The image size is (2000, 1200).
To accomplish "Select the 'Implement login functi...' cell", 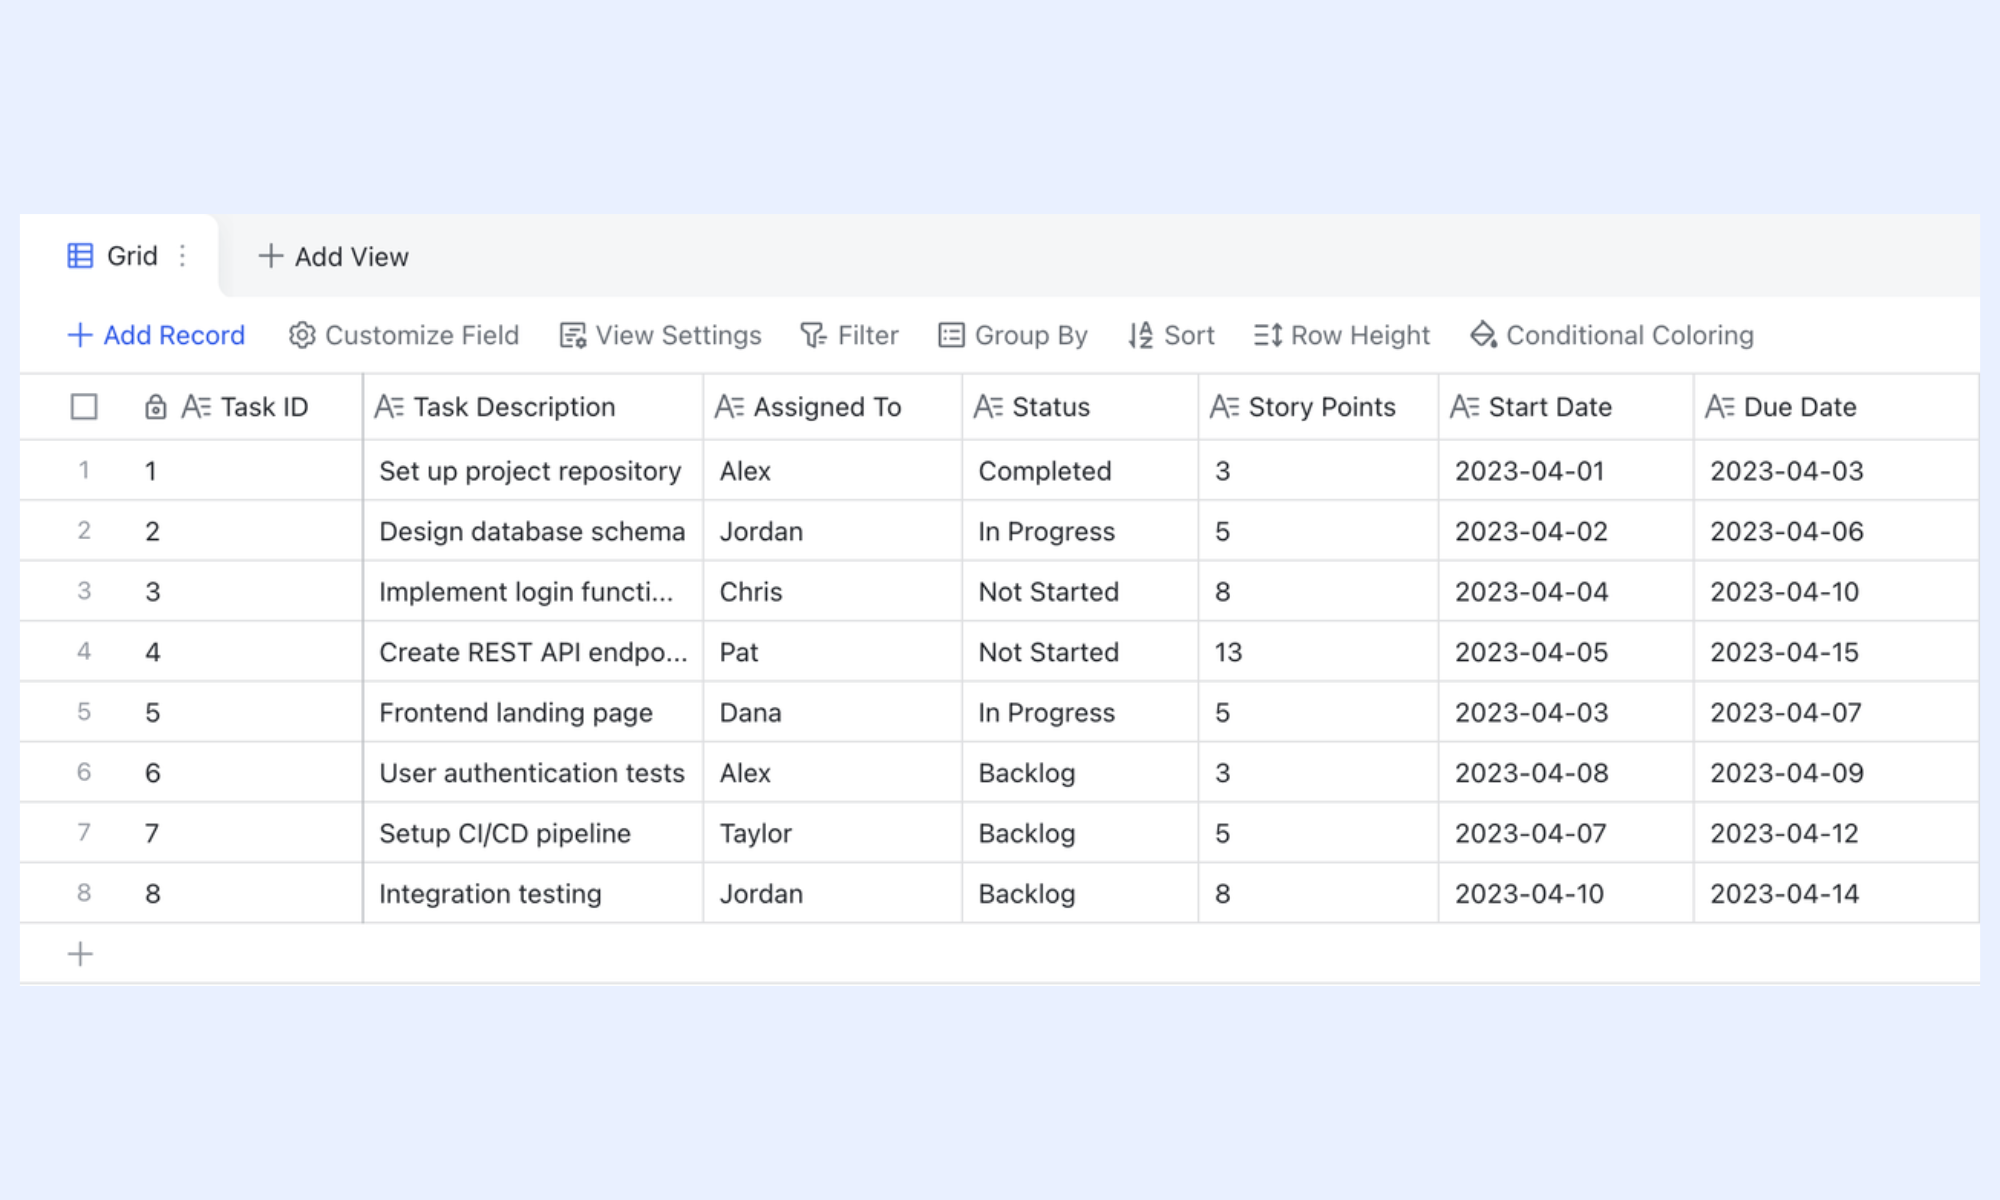I will pyautogui.click(x=533, y=592).
